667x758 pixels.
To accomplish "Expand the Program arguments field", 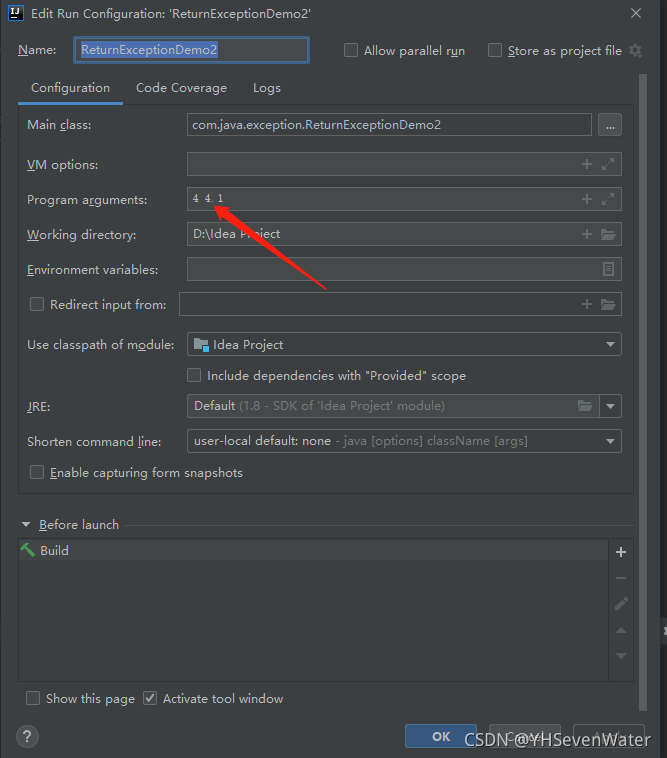I will pos(608,199).
